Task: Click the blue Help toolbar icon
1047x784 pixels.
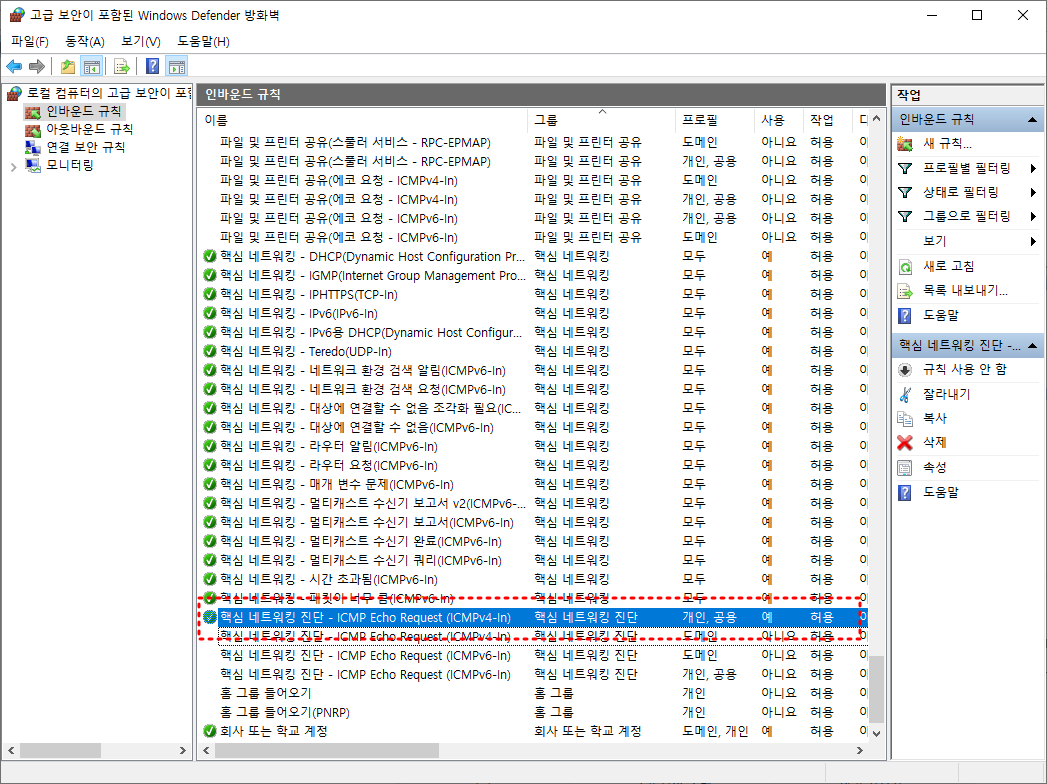Action: (x=153, y=66)
